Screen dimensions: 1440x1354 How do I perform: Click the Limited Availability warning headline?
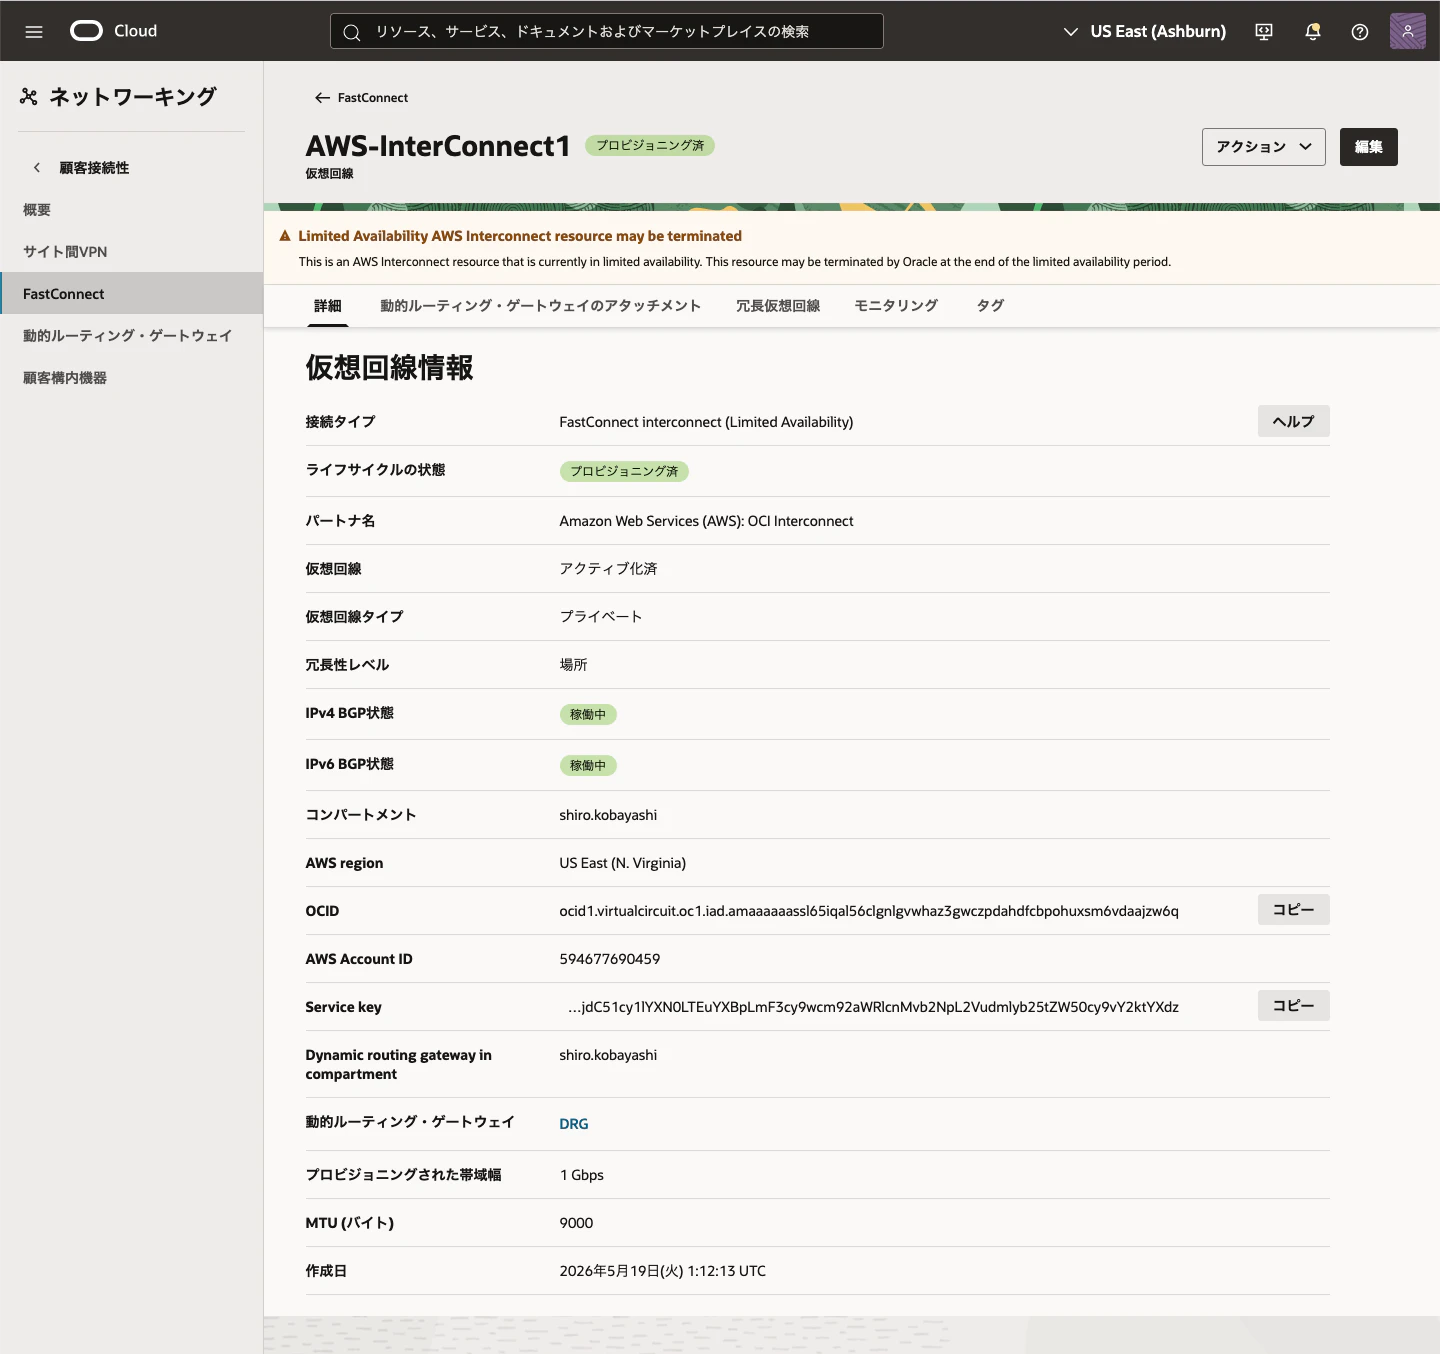coord(520,236)
